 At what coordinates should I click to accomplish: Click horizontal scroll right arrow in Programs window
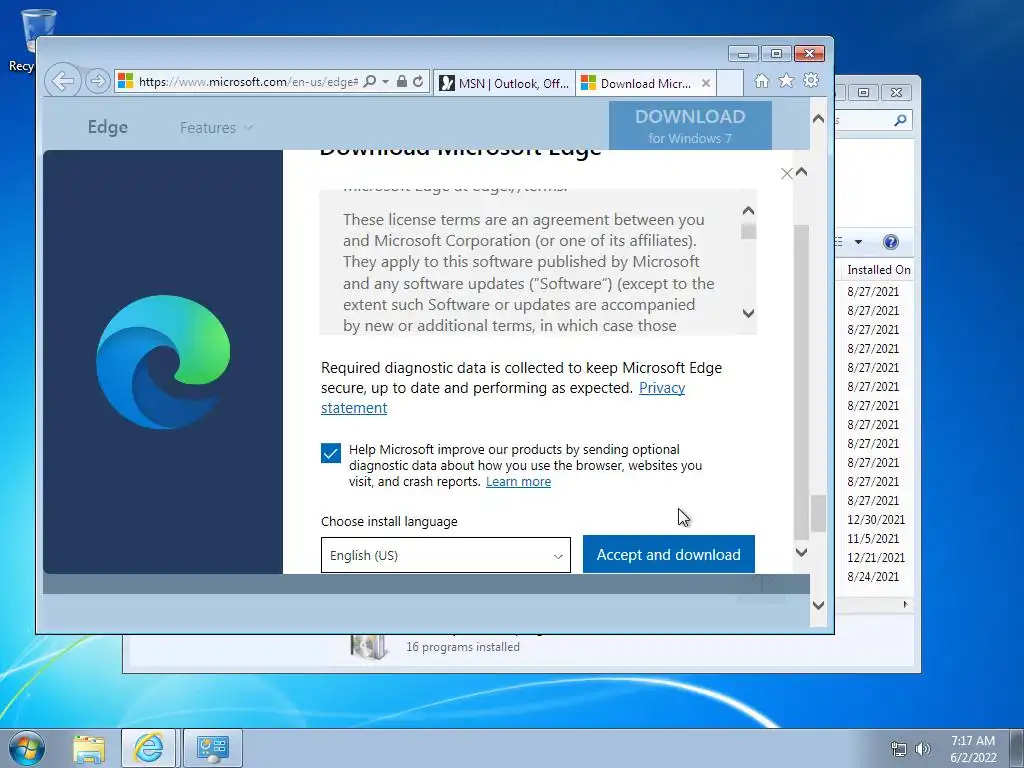(x=906, y=605)
